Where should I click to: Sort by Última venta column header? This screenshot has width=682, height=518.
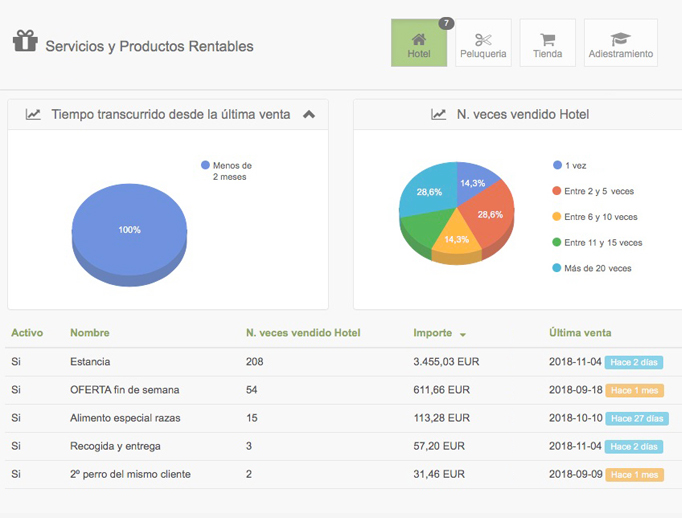pyautogui.click(x=580, y=333)
